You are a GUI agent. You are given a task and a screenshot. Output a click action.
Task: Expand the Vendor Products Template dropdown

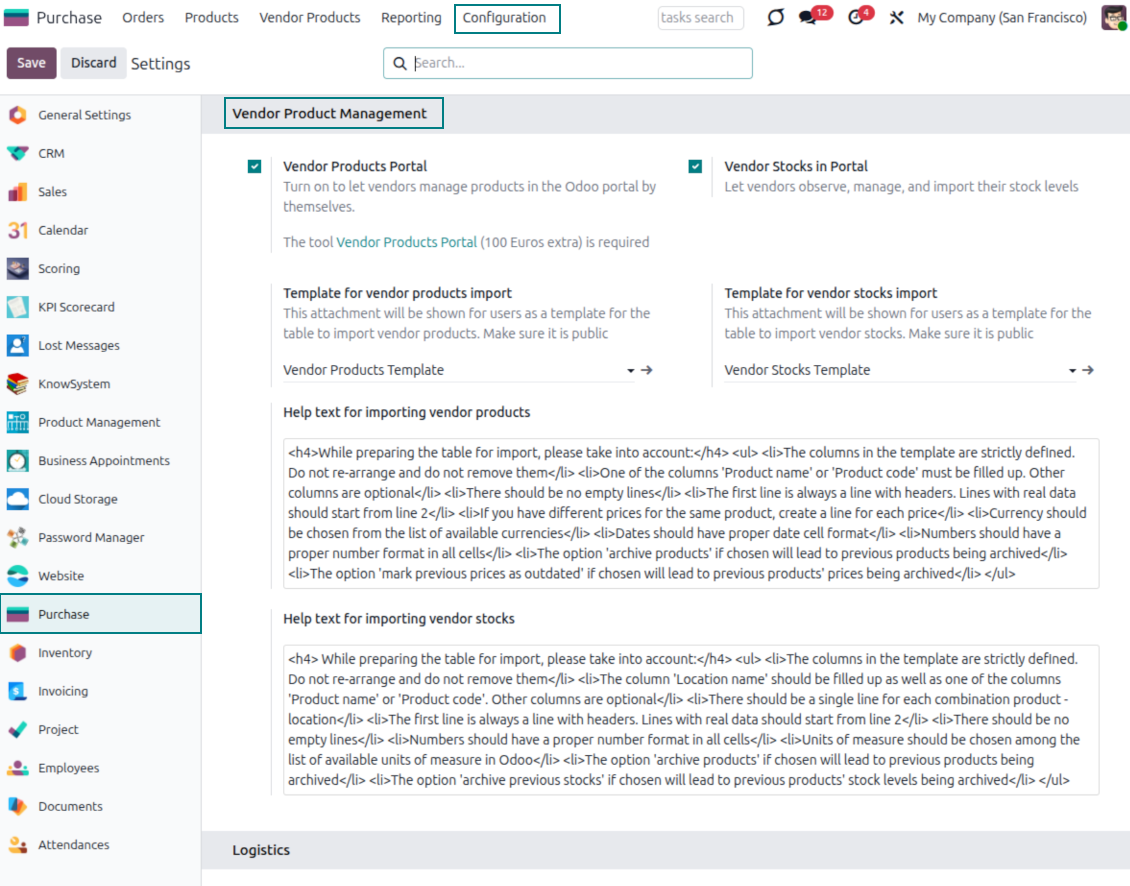630,371
